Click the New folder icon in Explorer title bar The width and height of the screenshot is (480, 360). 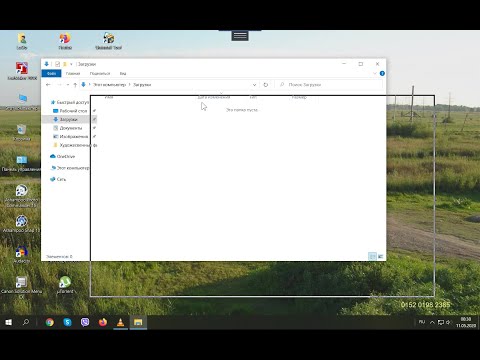pyautogui.click(x=65, y=64)
